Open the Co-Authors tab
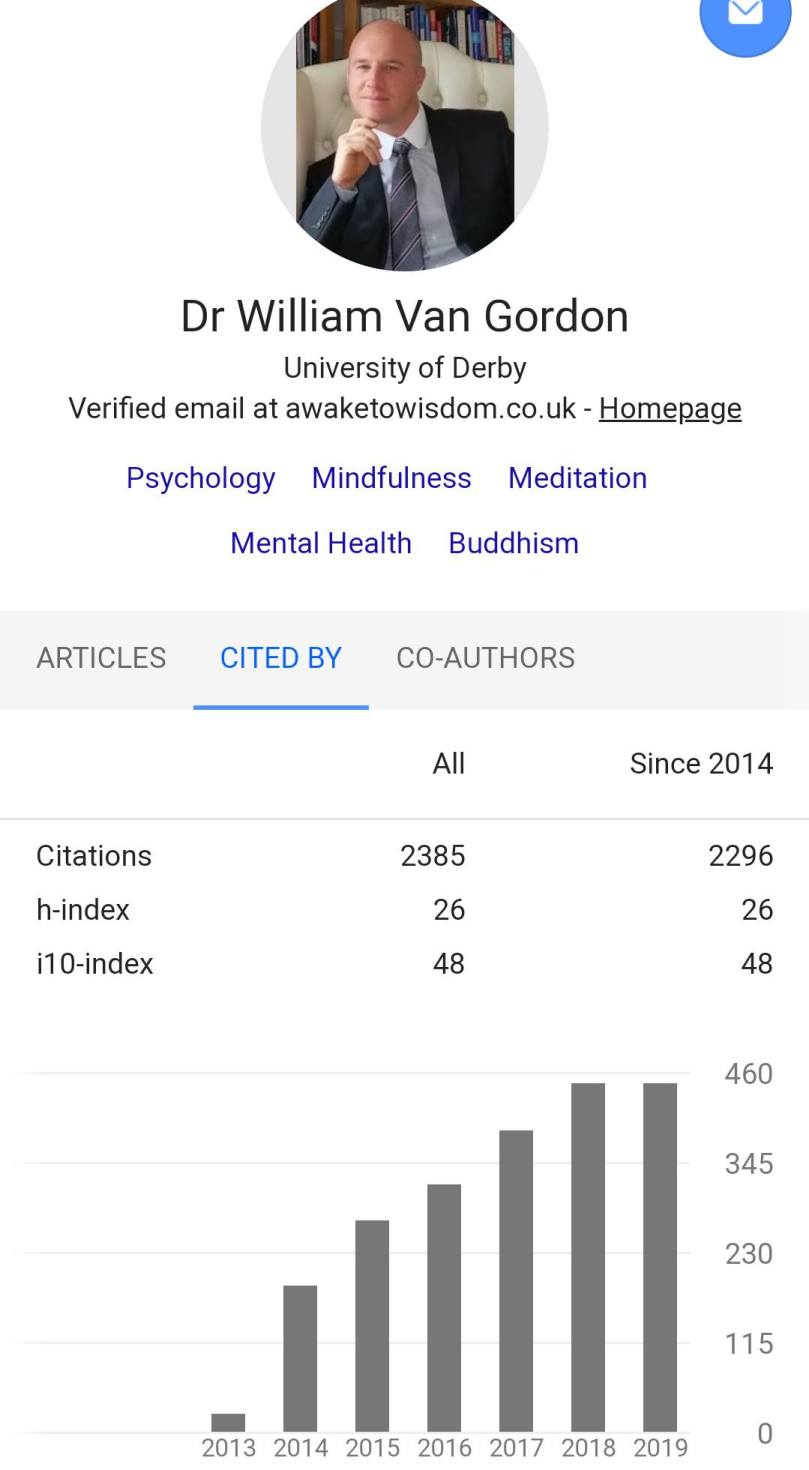Image resolution: width=809 pixels, height=1470 pixels. pos(485,658)
